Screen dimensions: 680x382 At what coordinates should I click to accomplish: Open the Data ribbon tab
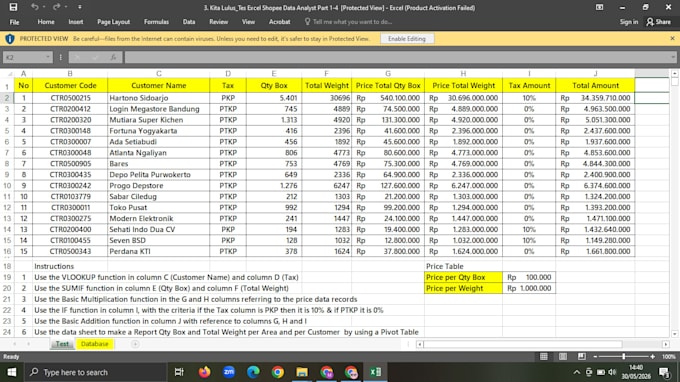(x=189, y=22)
